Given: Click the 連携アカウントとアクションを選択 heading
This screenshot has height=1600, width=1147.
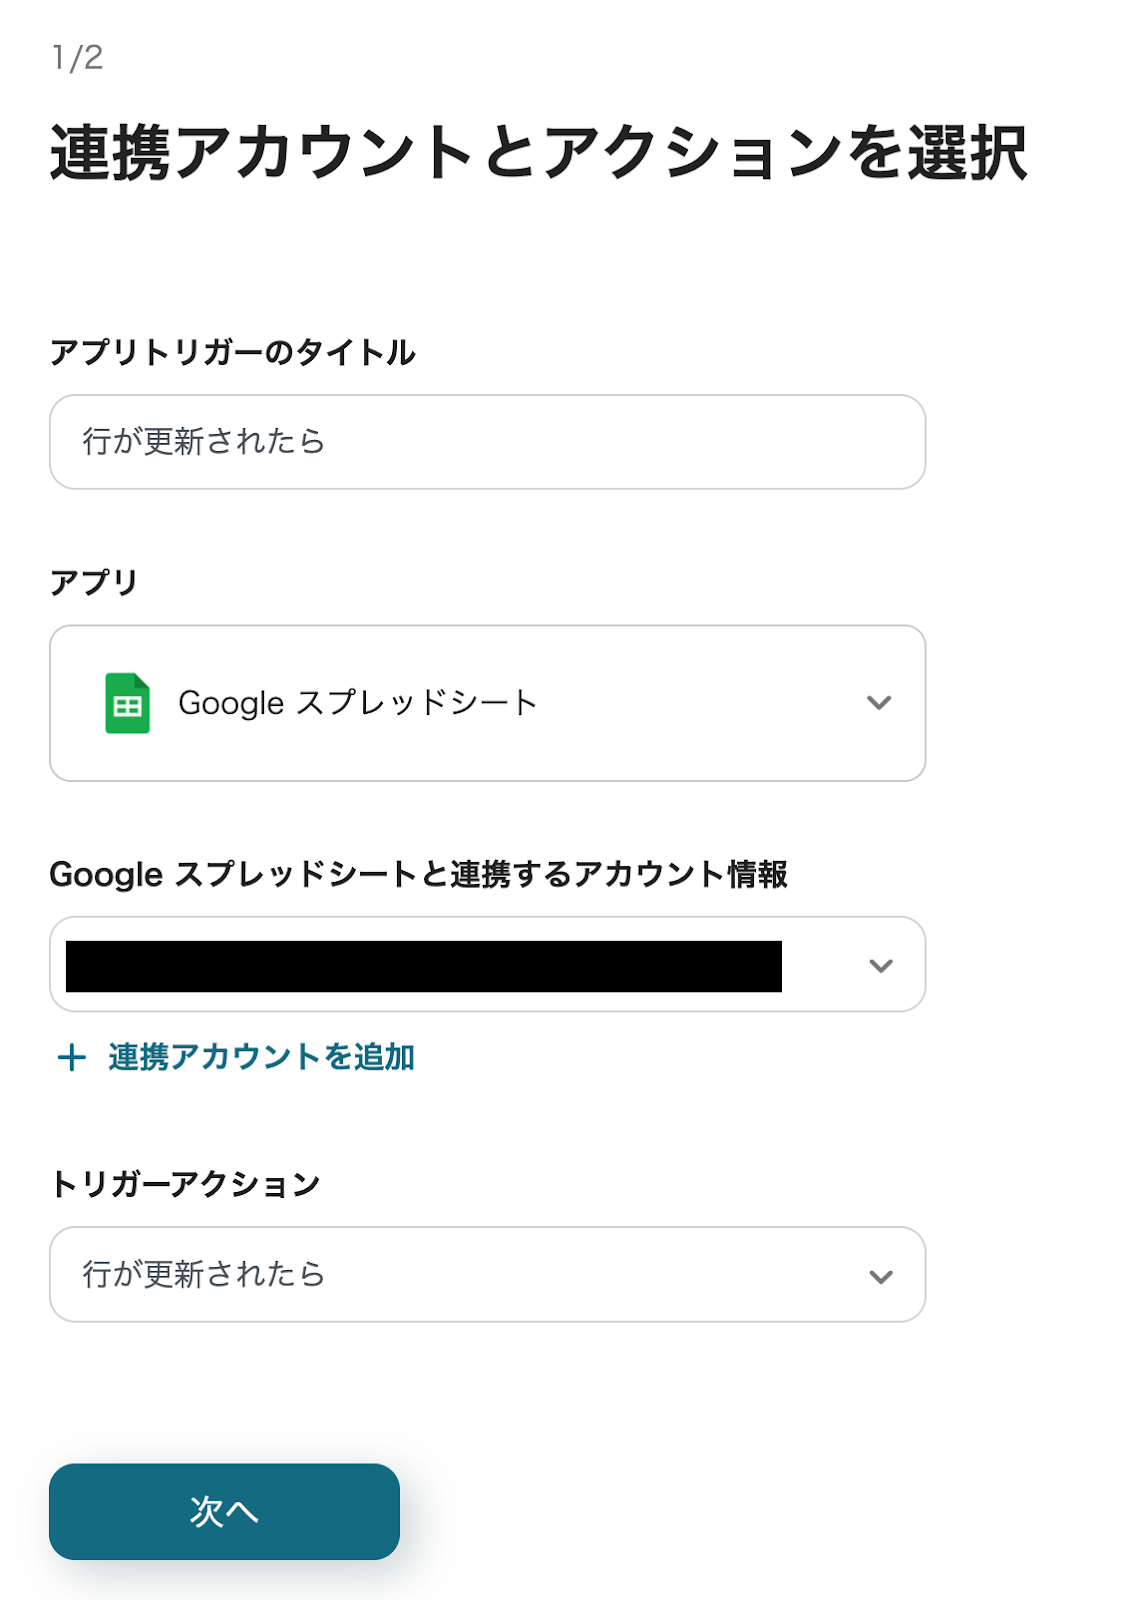Looking at the screenshot, I should [538, 153].
